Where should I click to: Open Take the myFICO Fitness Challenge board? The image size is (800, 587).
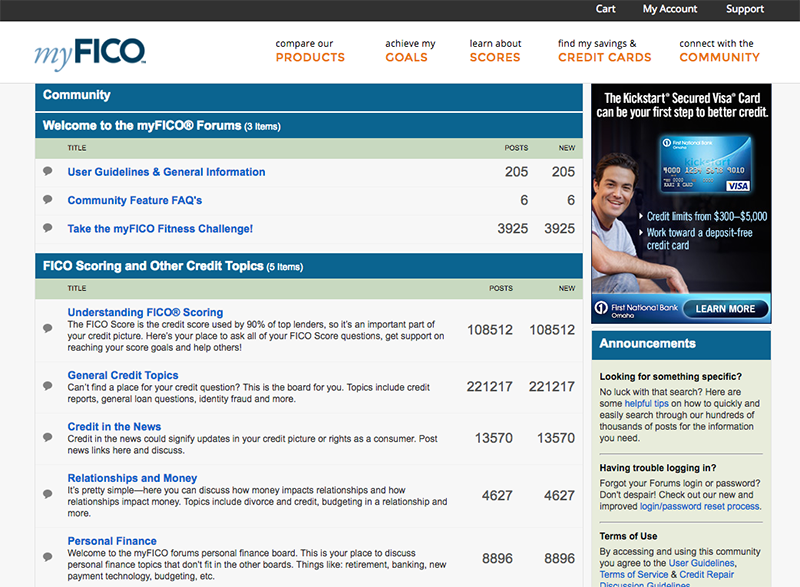(x=160, y=229)
